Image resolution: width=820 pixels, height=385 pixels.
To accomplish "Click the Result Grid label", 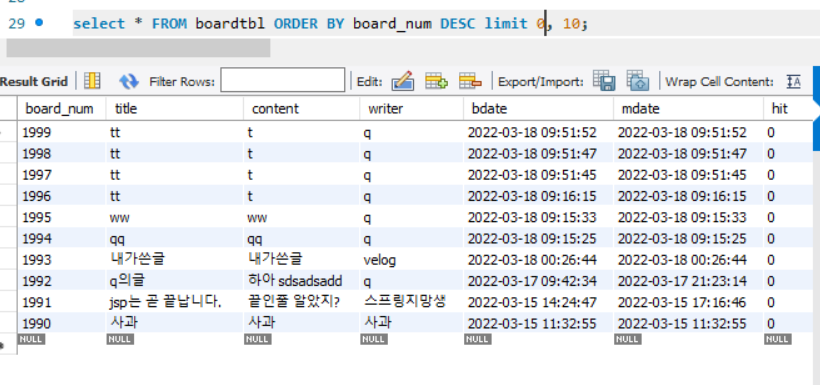I will tap(34, 82).
